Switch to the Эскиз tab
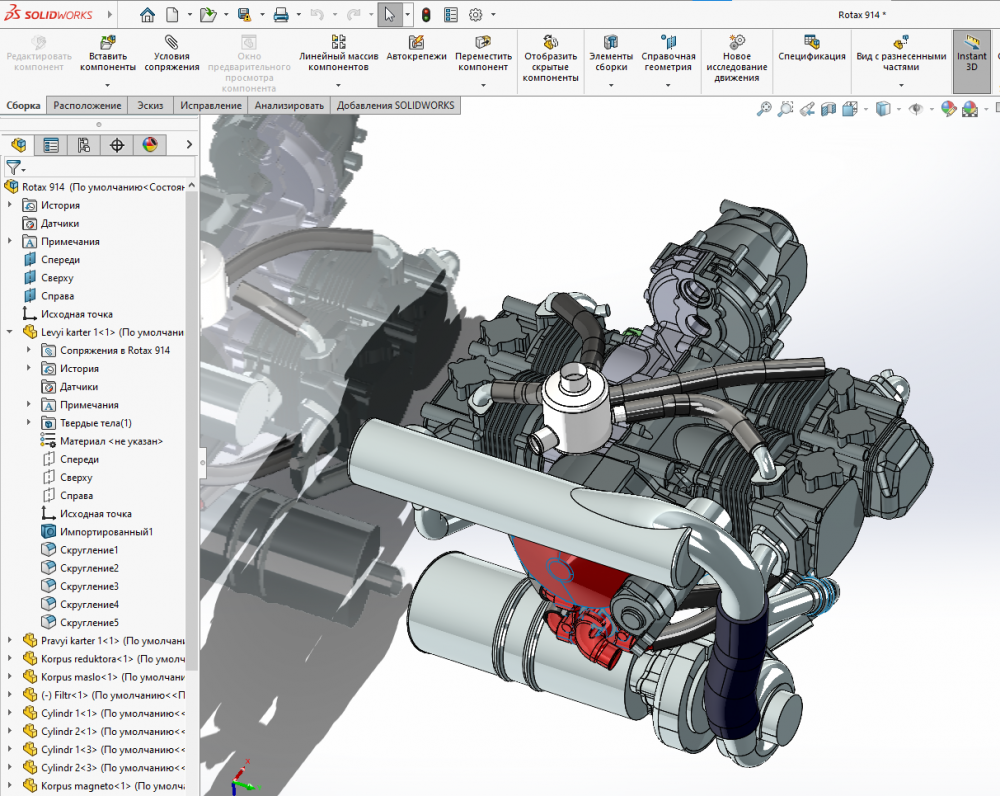 click(150, 105)
